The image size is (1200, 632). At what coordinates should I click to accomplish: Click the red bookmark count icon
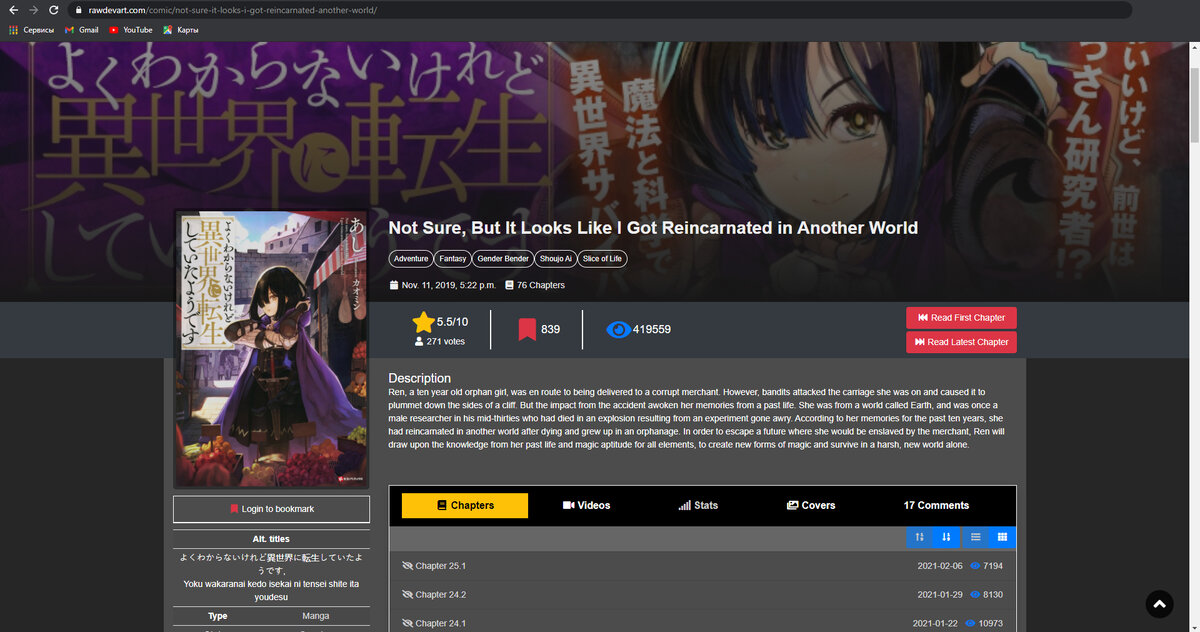[527, 329]
